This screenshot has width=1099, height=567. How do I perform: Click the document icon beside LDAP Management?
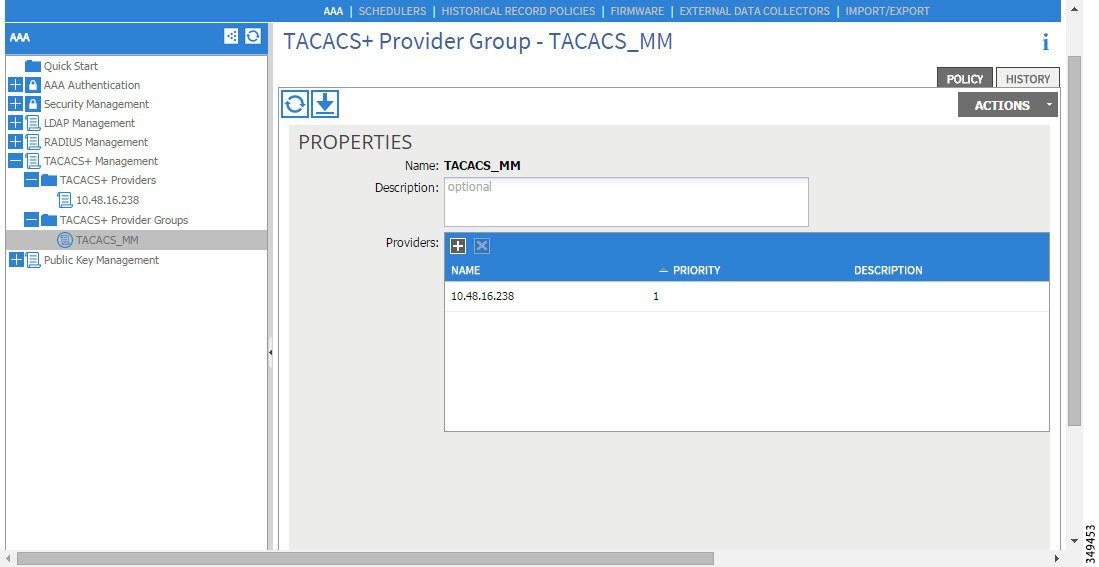click(x=33, y=123)
